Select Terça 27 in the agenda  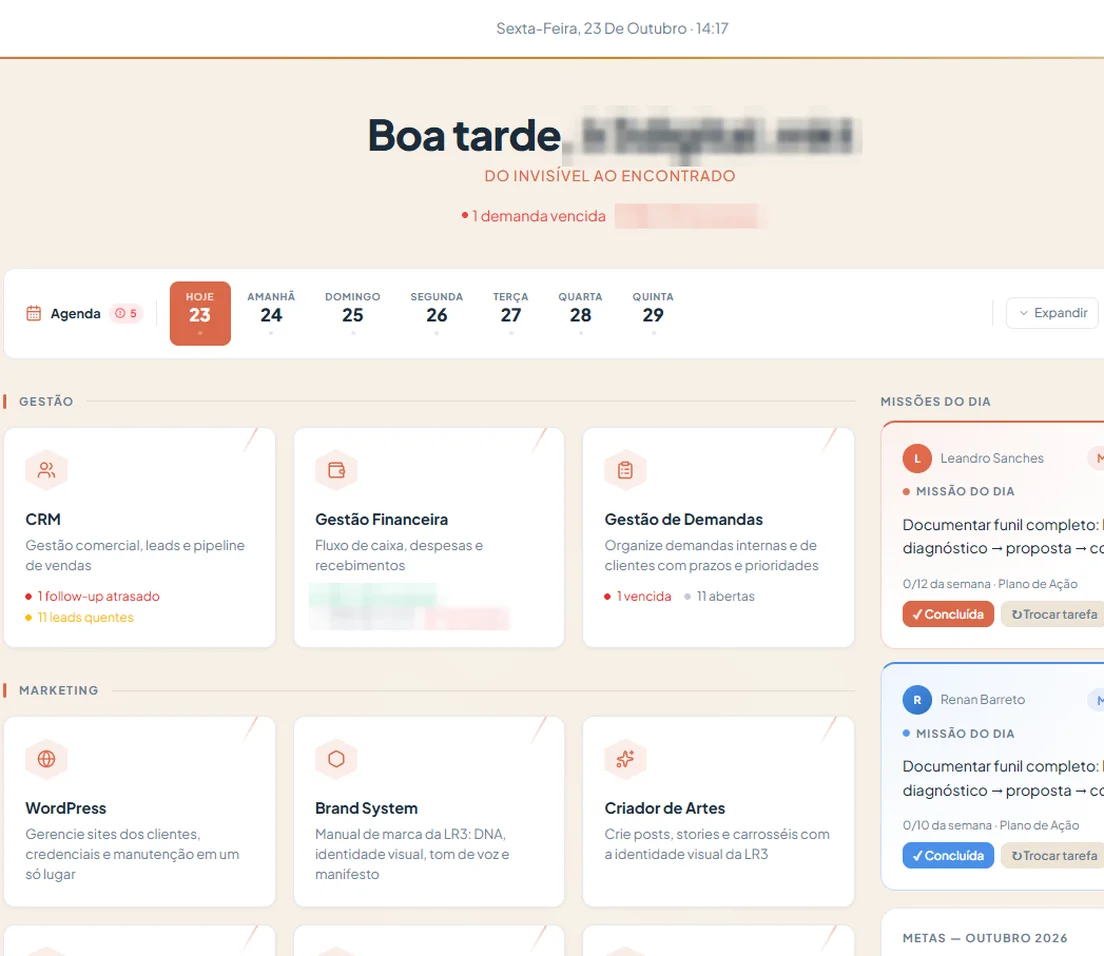[510, 313]
